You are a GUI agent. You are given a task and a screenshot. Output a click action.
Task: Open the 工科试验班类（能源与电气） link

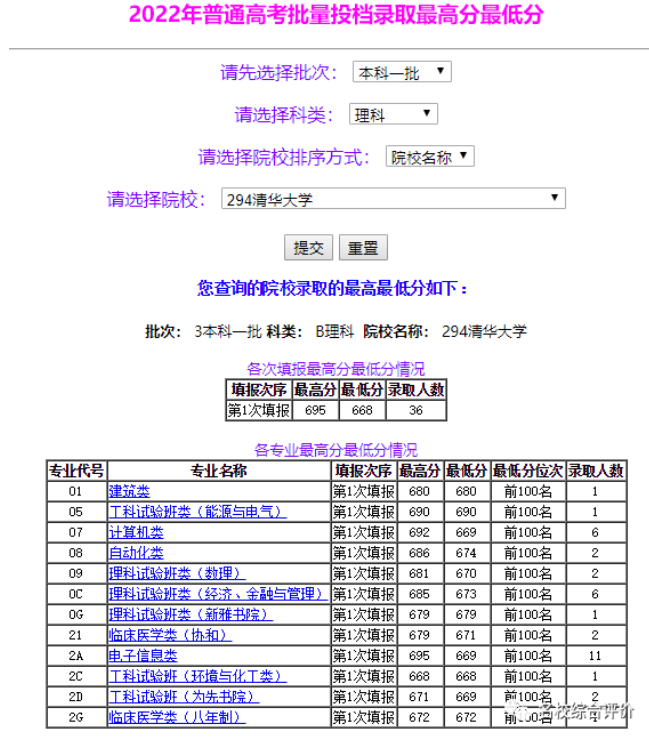[197, 512]
